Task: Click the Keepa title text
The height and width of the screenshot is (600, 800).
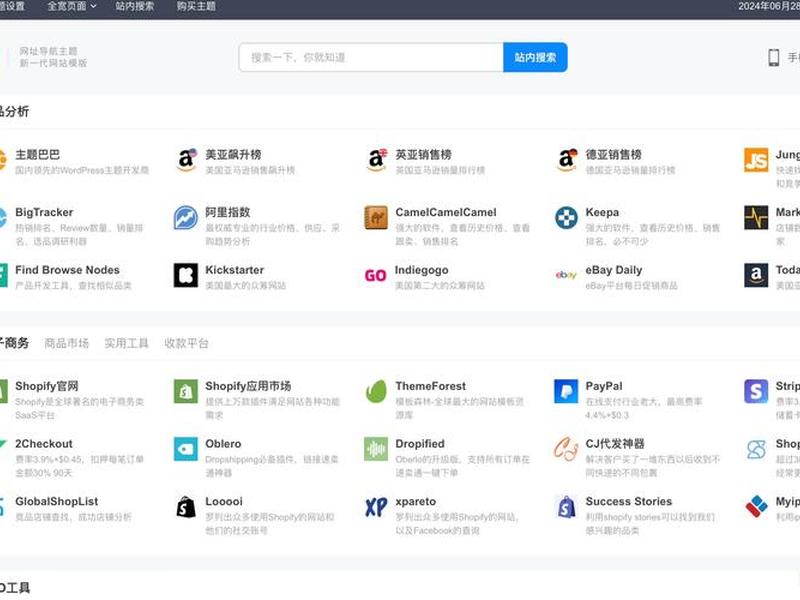Action: (x=602, y=212)
